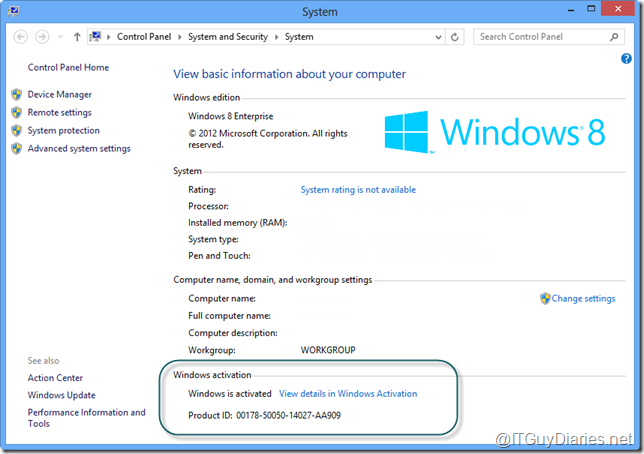Image resolution: width=644 pixels, height=454 pixels.
Task: Click shield icon beside Advanced system settings
Action: coord(16,148)
